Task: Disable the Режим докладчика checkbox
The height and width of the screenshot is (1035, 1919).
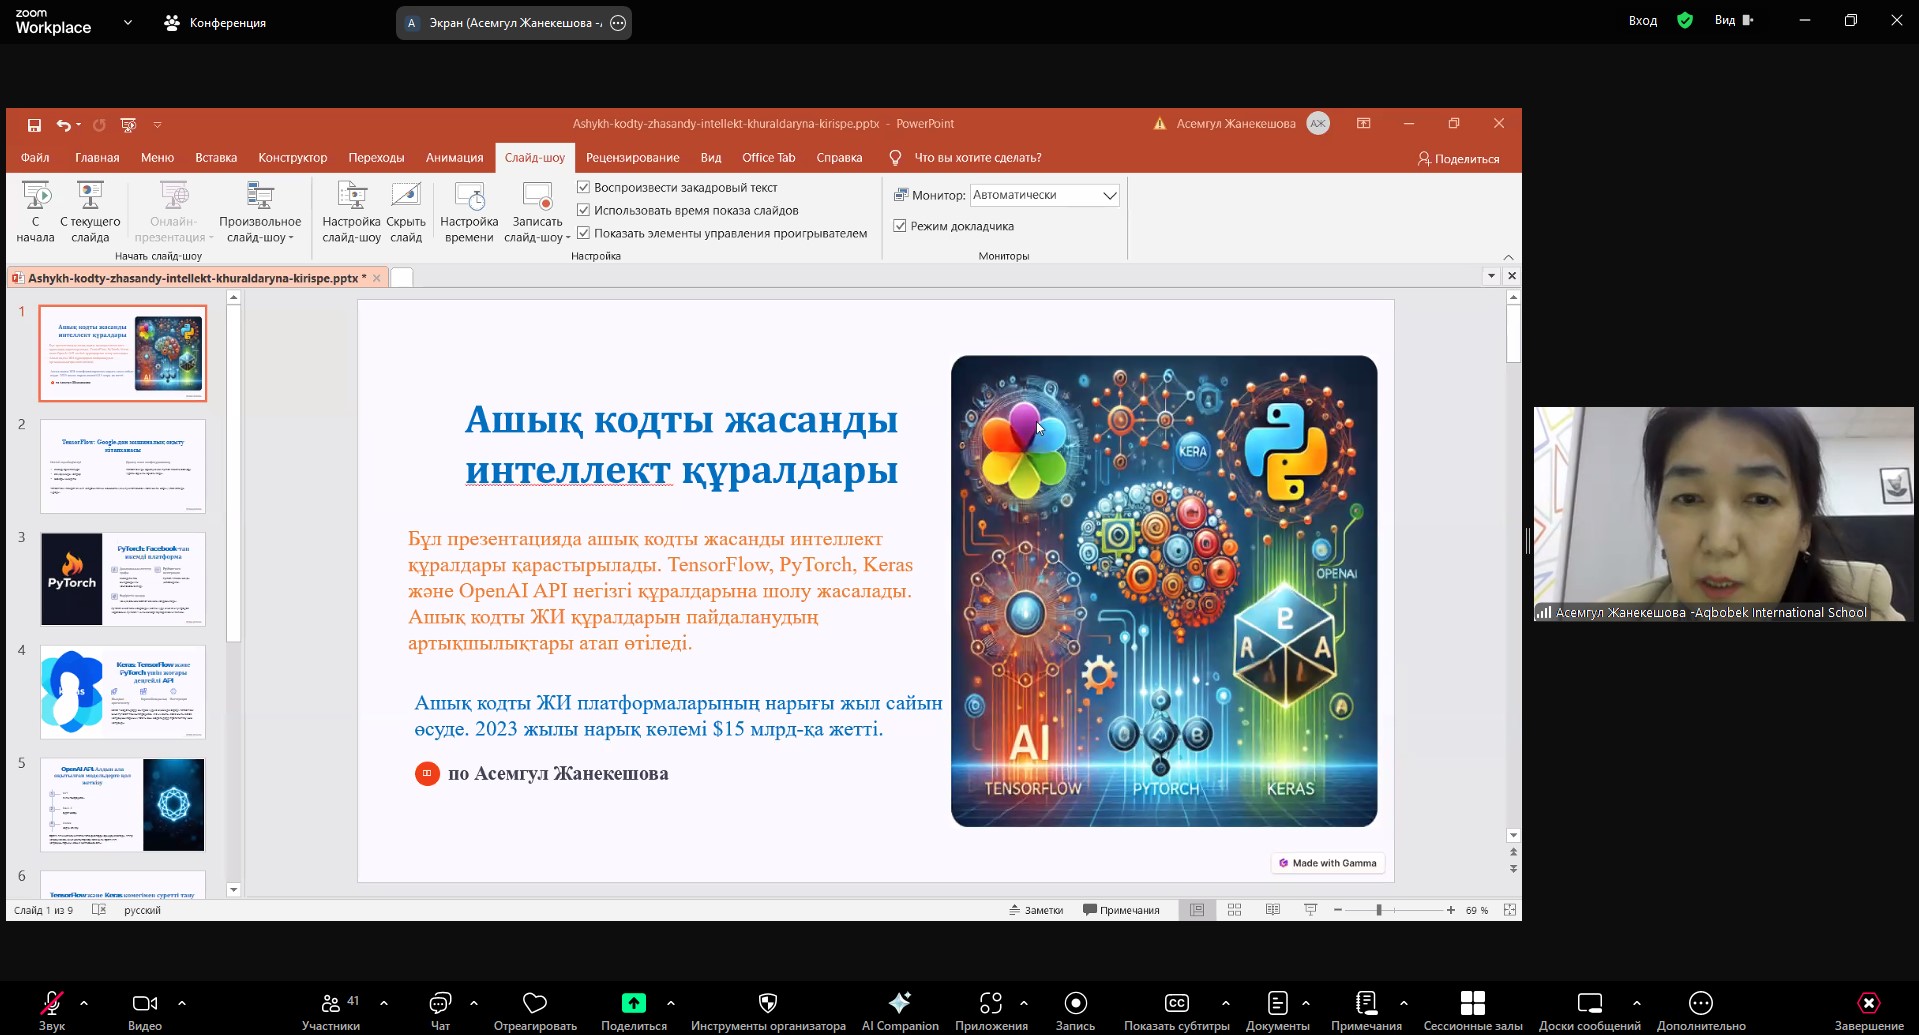Action: point(900,226)
